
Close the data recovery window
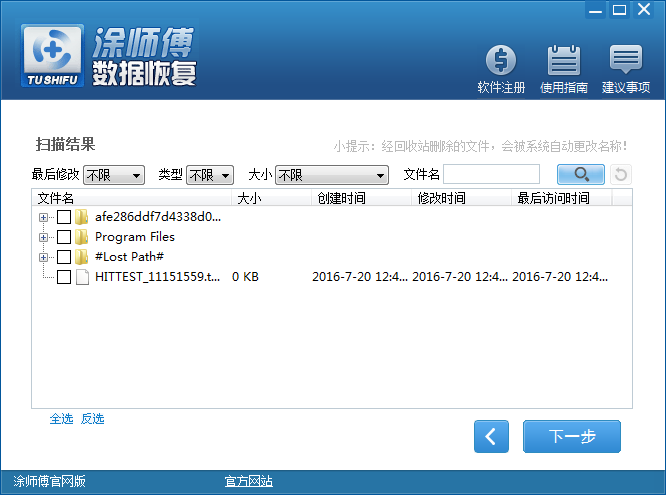point(643,9)
